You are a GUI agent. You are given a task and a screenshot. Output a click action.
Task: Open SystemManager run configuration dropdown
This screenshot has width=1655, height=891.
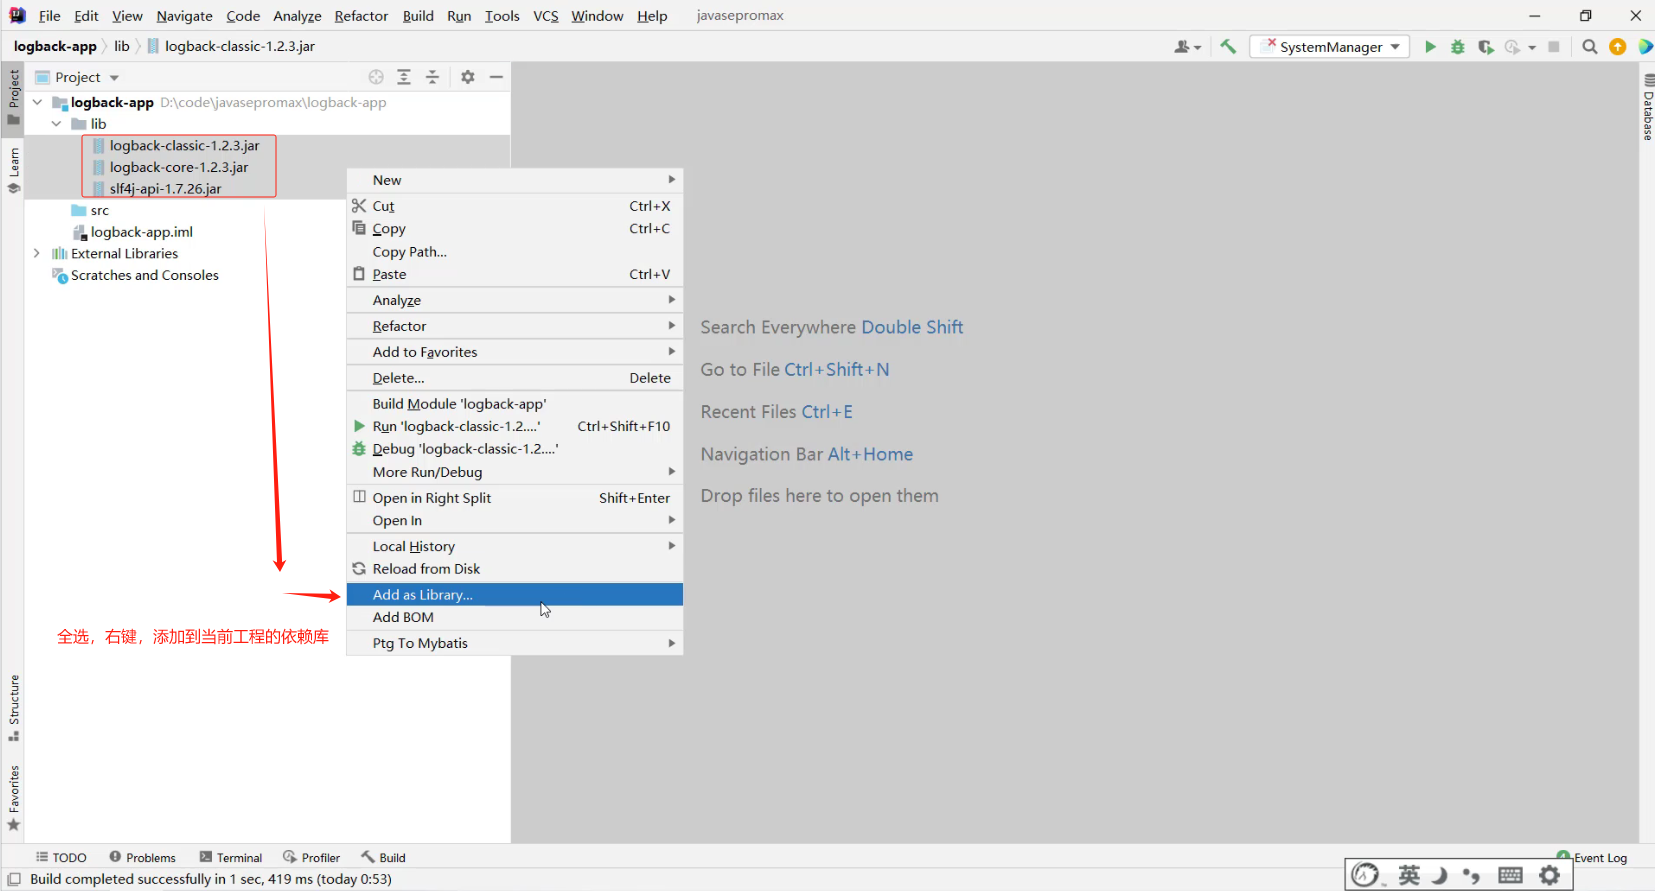pos(1330,47)
